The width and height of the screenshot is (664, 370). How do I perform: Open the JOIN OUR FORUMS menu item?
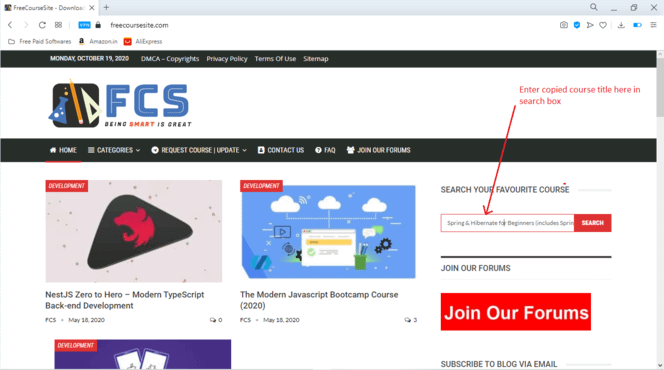[x=379, y=150]
